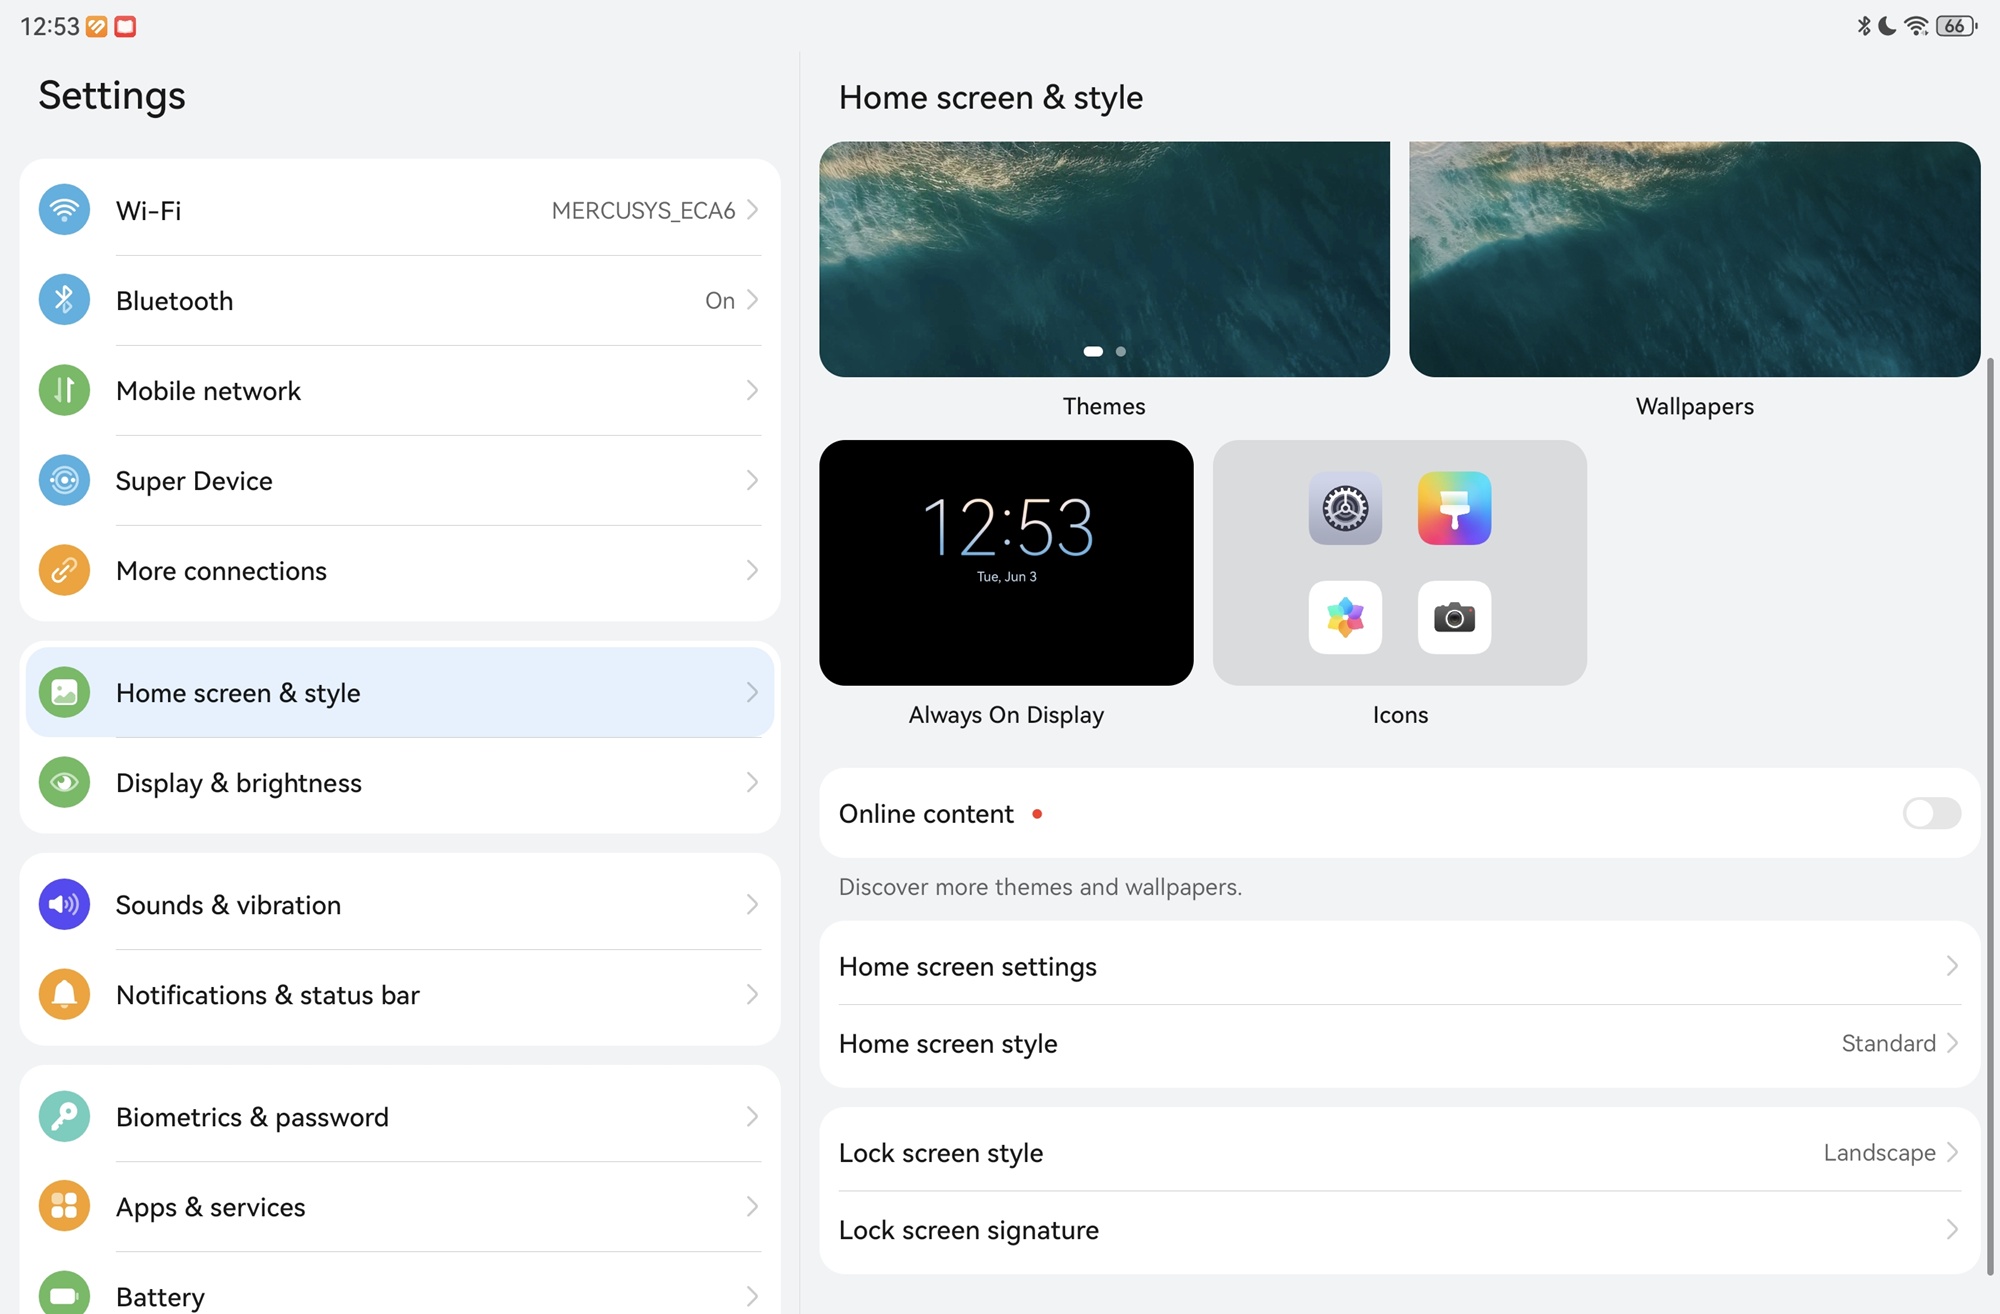Click the Camera icon in Icons preview
This screenshot has width=2000, height=1314.
click(x=1454, y=617)
